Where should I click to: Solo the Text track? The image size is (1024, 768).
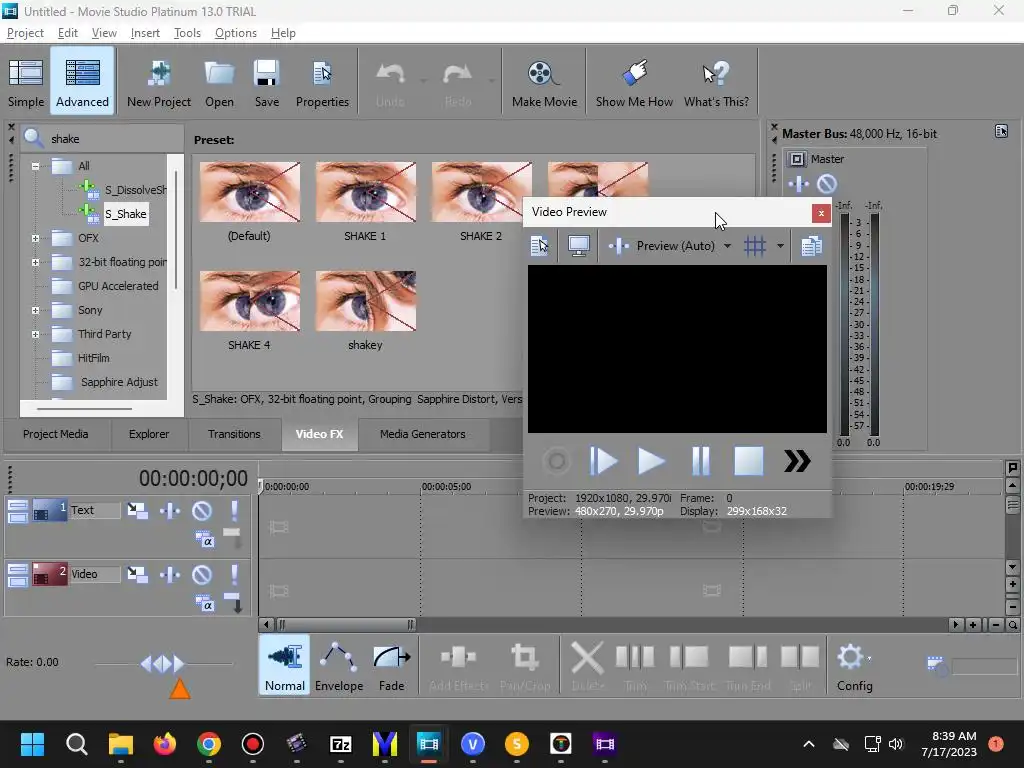pos(234,510)
